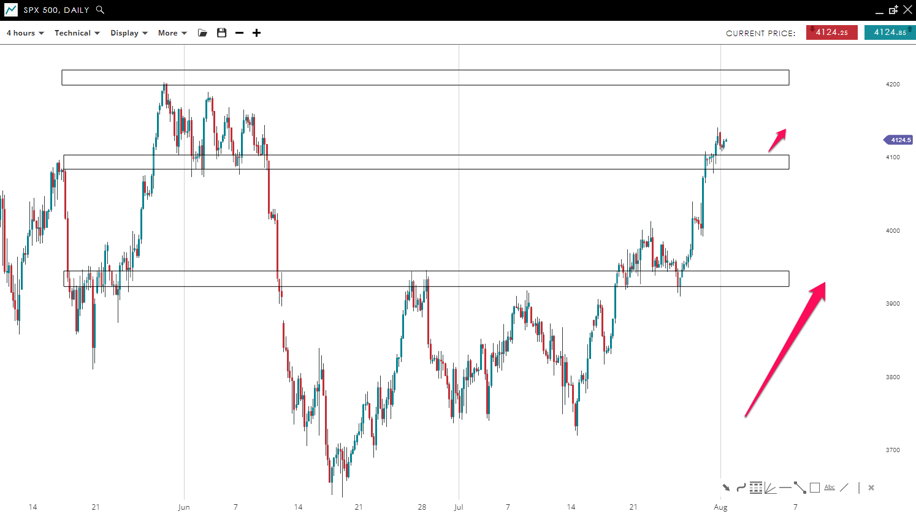This screenshot has height=514, width=916.
Task: Pick the diagonal line tool
Action: pyautogui.click(x=844, y=488)
